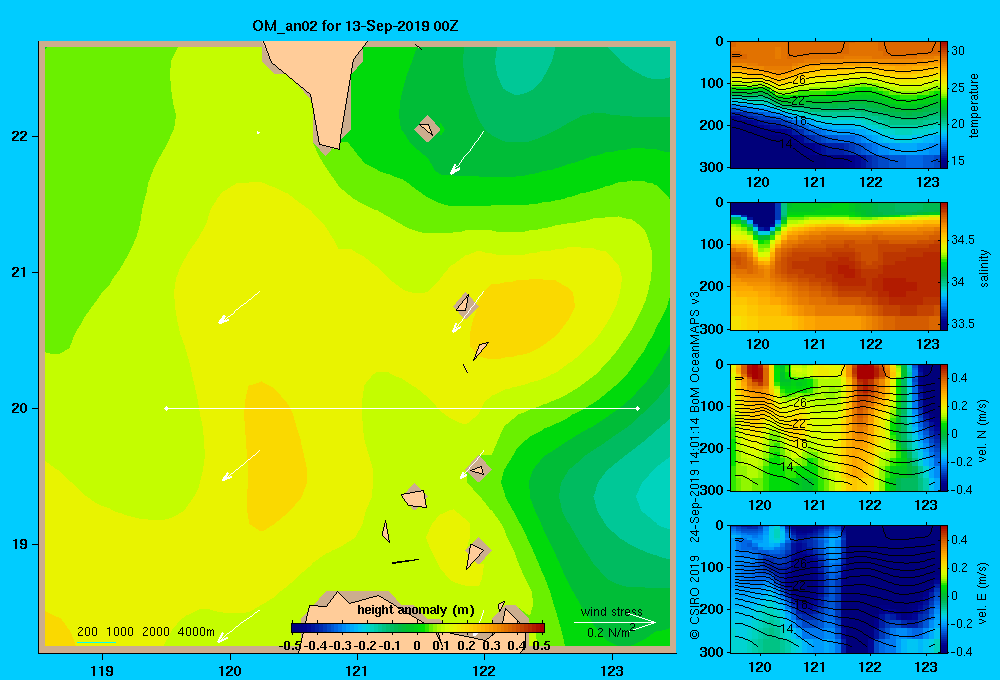Click latitude label 20 on main map
1000x680 pixels.
(x=20, y=408)
